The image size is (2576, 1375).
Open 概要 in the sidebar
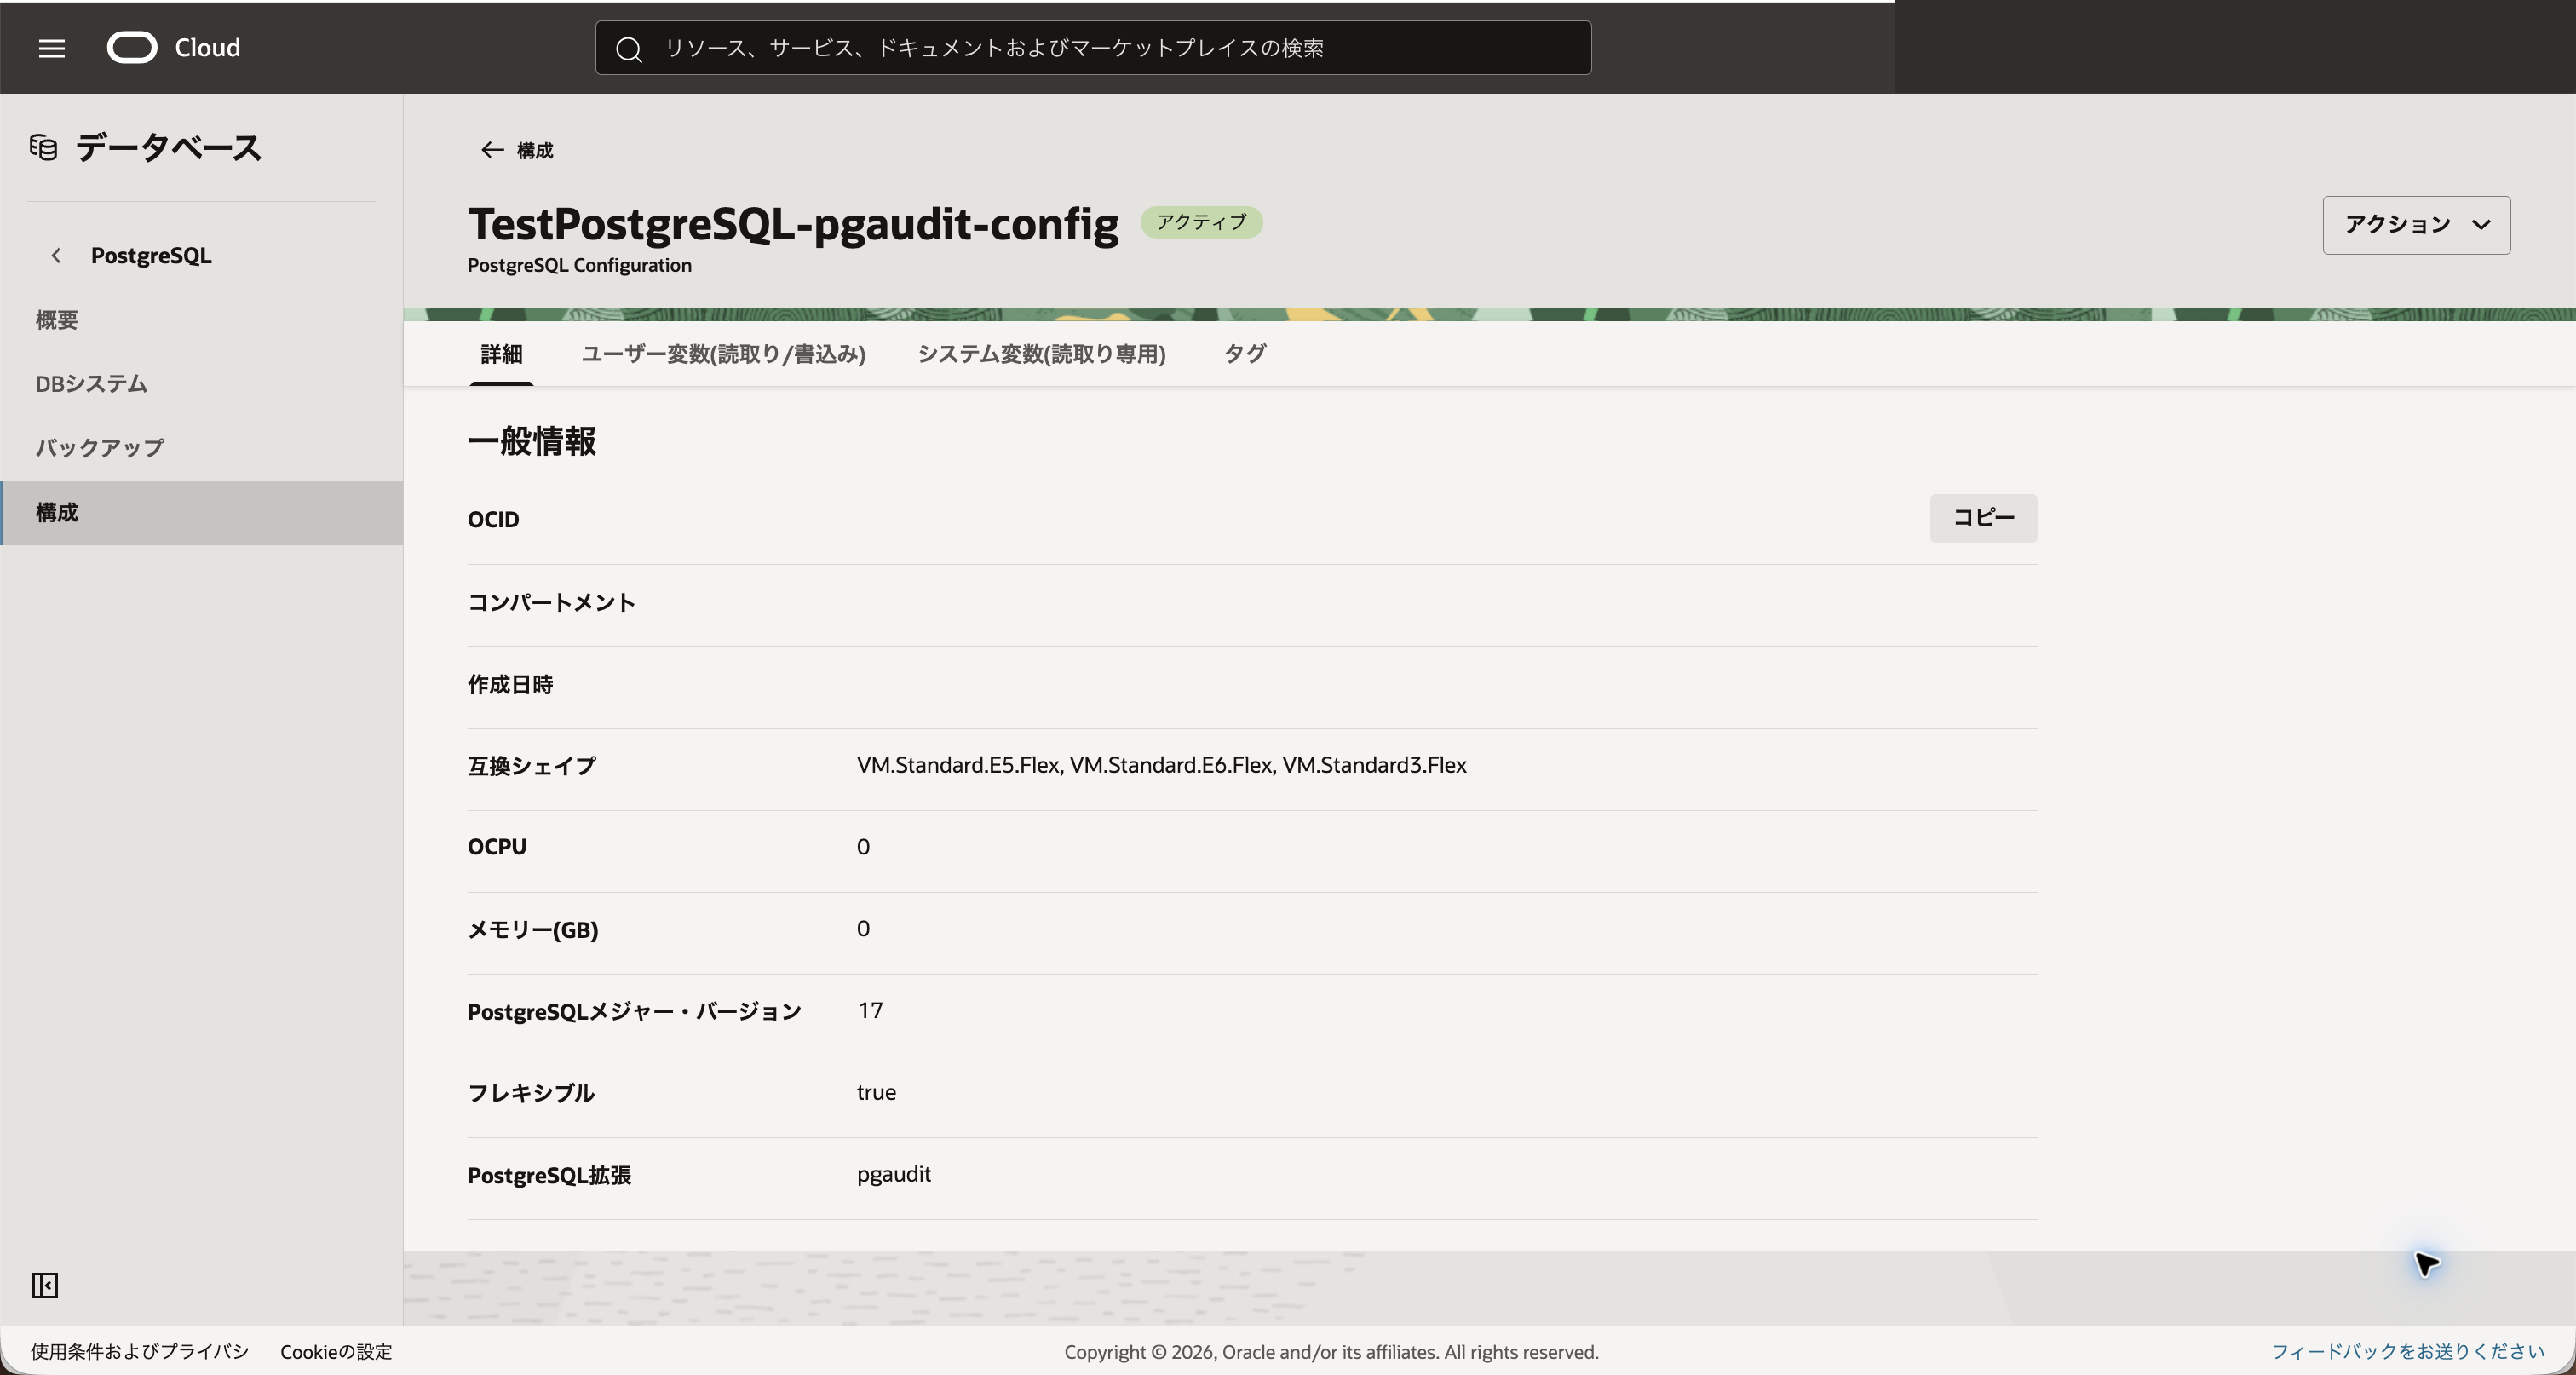coord(202,320)
